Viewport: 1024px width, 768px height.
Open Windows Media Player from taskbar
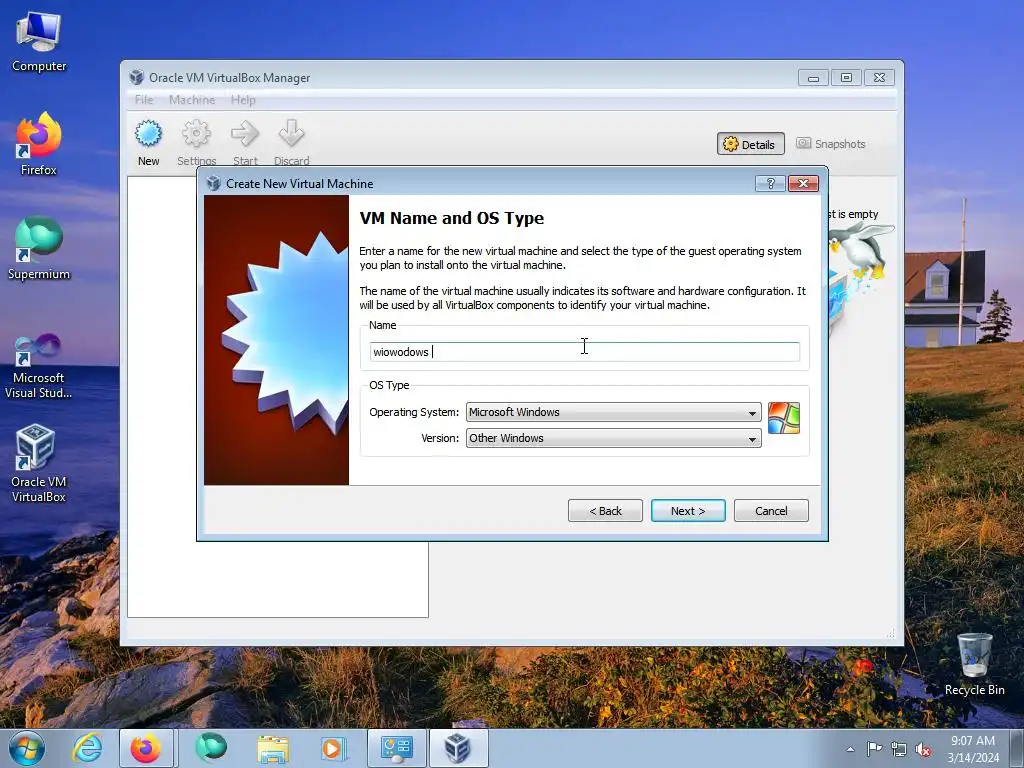click(333, 748)
